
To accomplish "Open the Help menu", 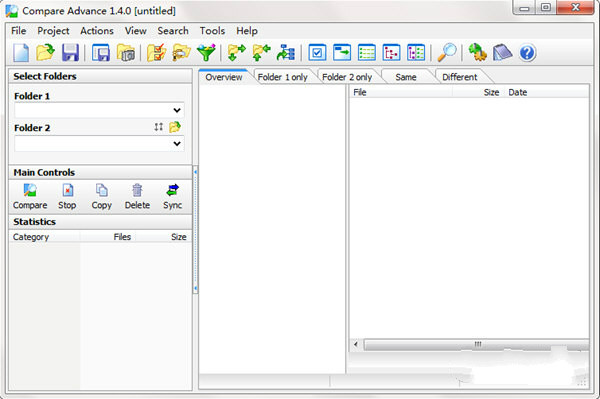I will [x=246, y=31].
